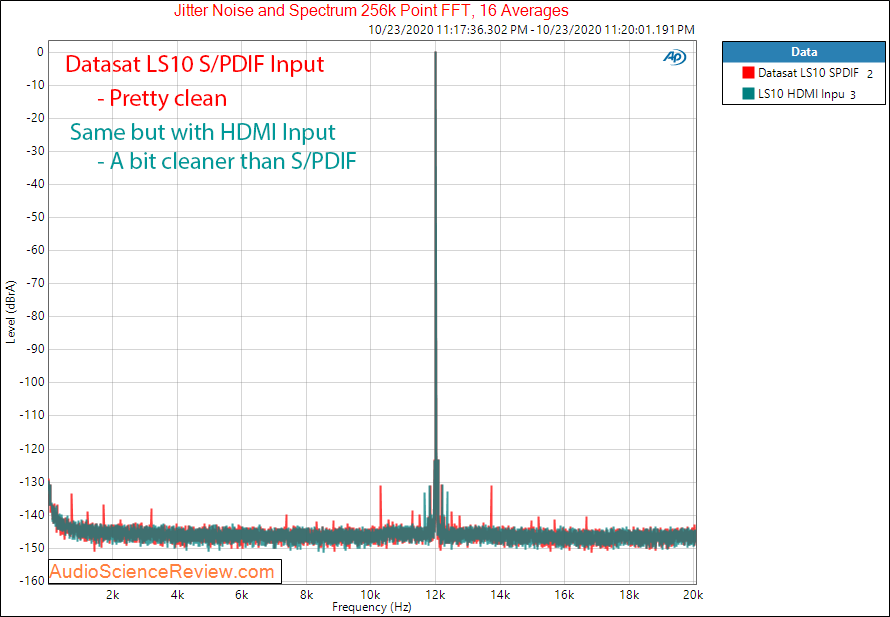Click the red Datasat LS10 SPDIF legend swatch
The image size is (890, 617).
748,73
